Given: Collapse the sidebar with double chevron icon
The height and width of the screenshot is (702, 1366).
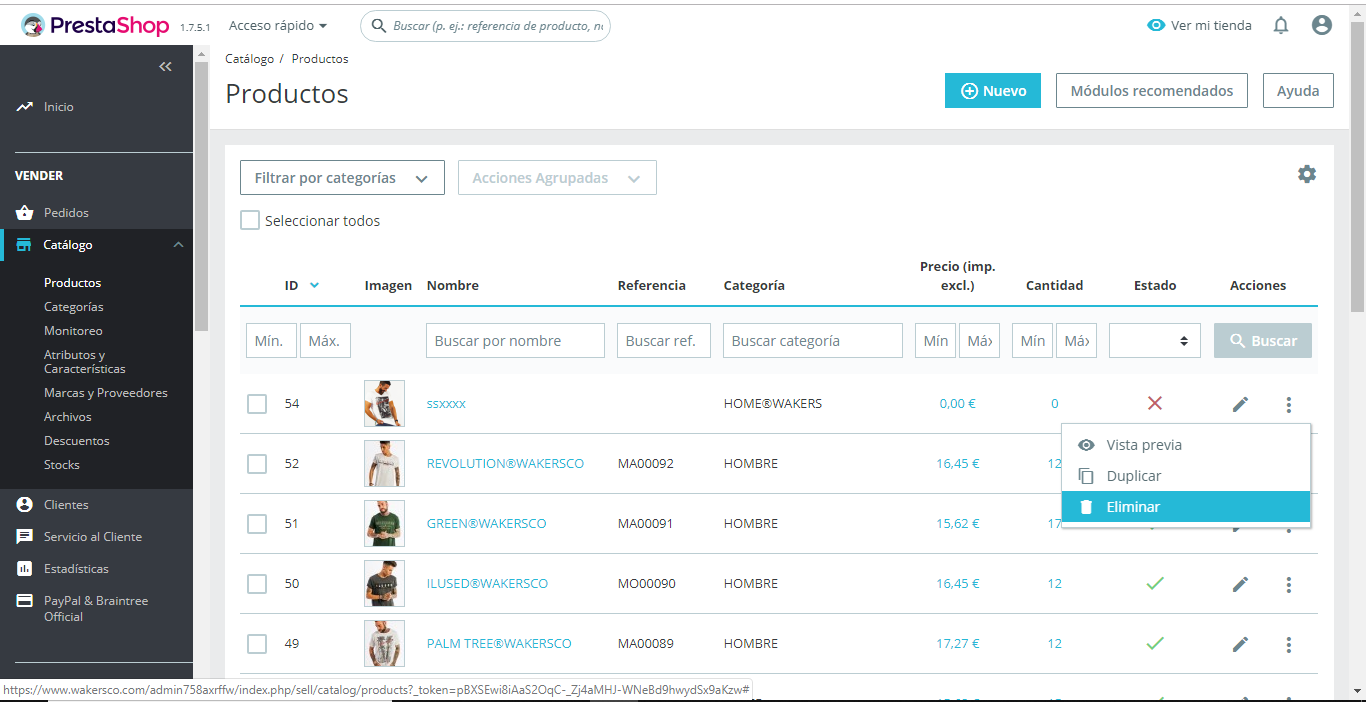Looking at the screenshot, I should pos(166,67).
